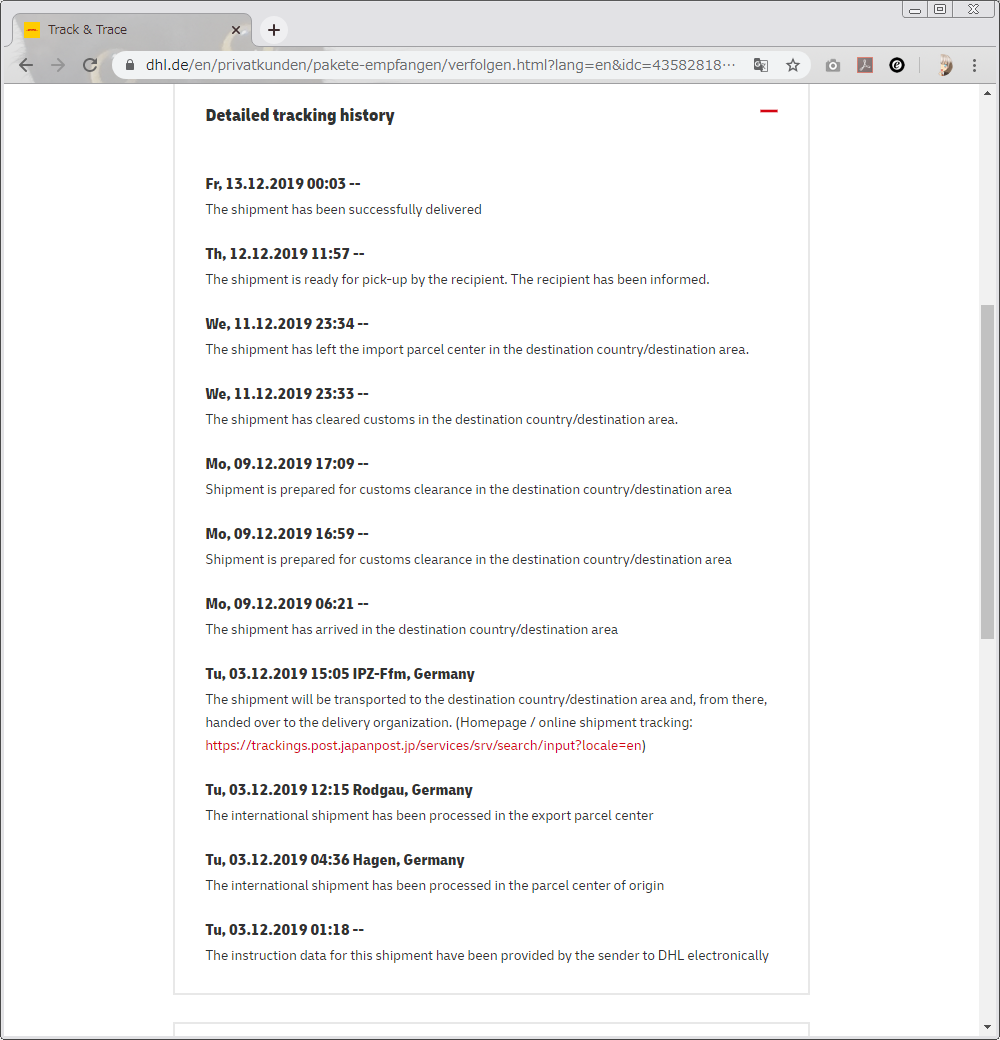Click the camera screenshot extension icon
This screenshot has height=1040, width=1000.
pos(832,65)
